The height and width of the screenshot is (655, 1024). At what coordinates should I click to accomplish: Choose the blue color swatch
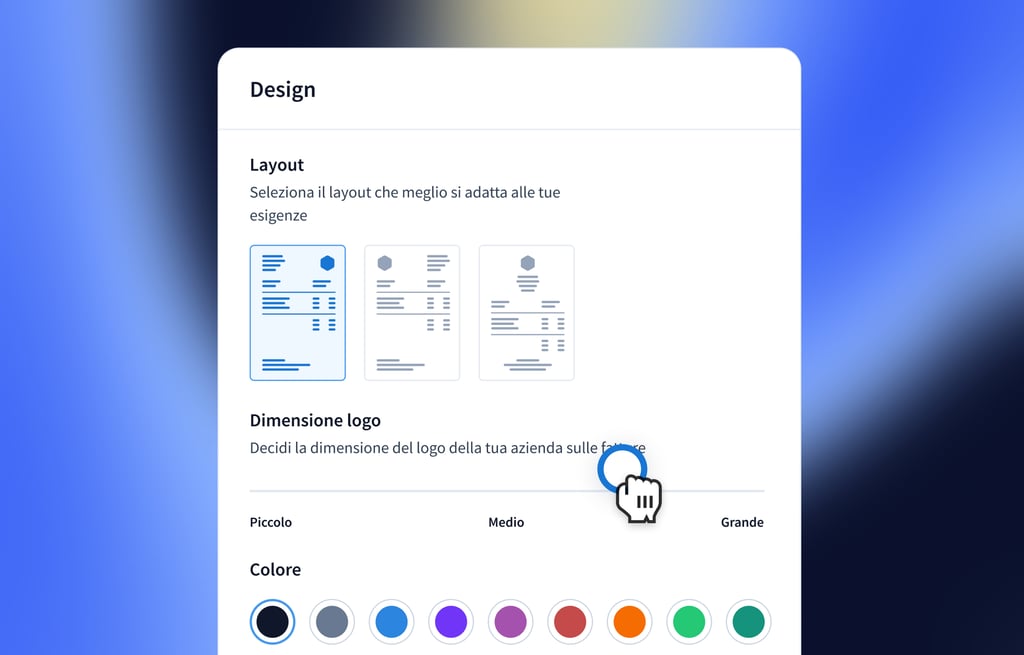click(x=391, y=622)
